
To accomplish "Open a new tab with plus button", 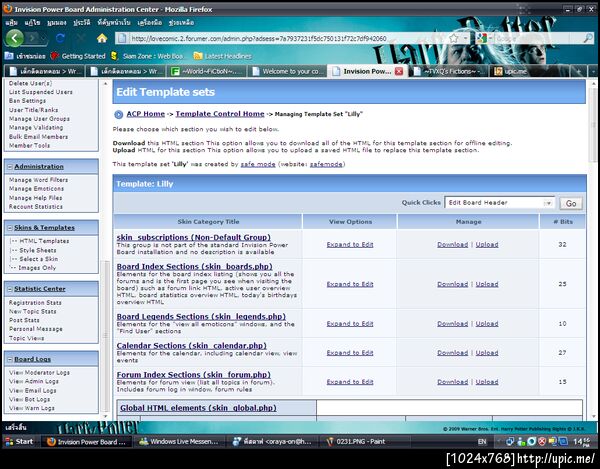I will coord(579,71).
